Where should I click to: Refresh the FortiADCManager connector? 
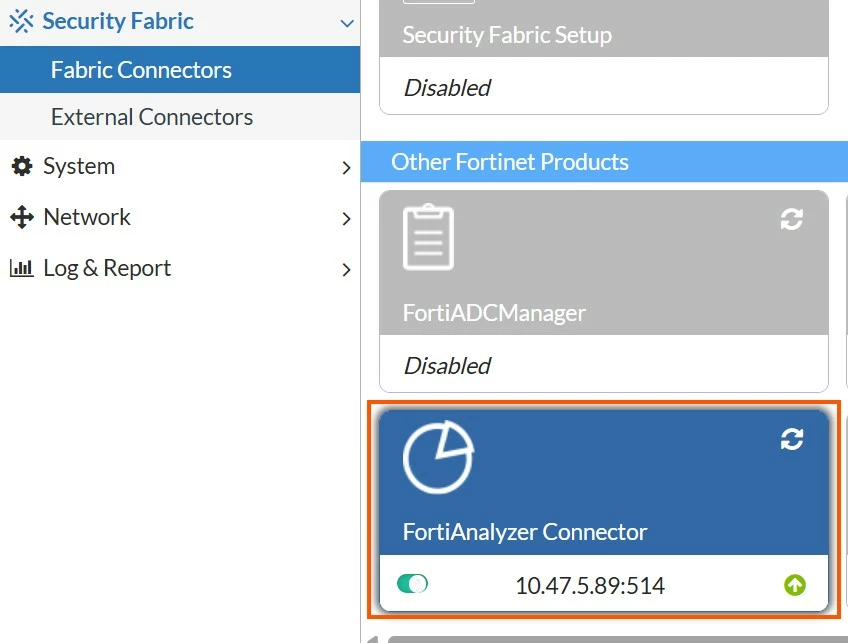[x=791, y=219]
